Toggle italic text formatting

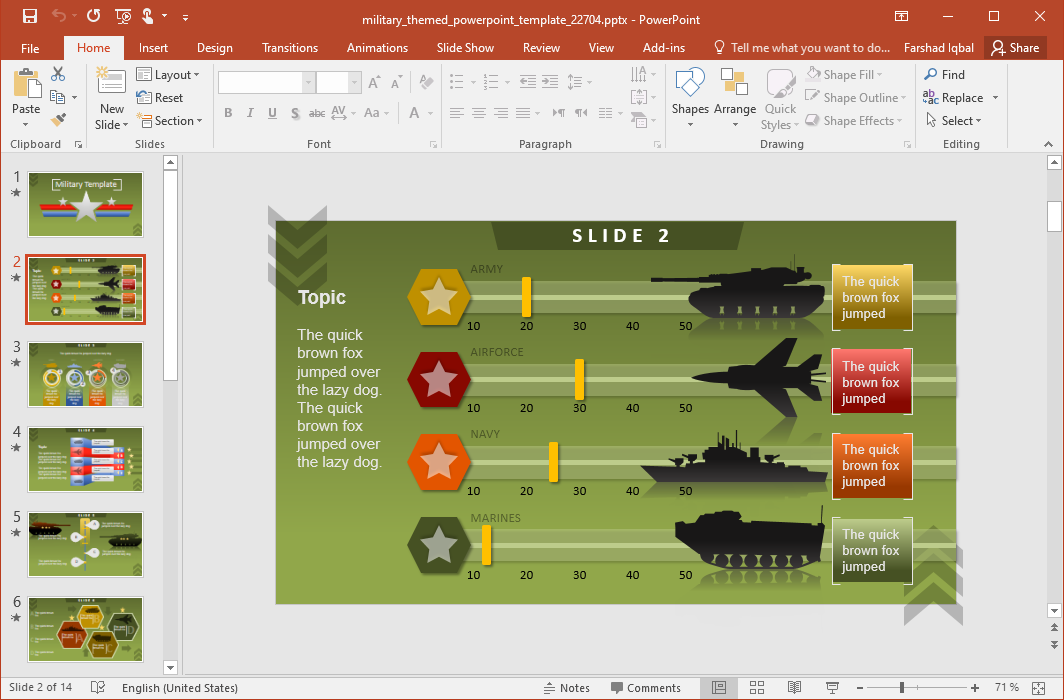coord(249,113)
